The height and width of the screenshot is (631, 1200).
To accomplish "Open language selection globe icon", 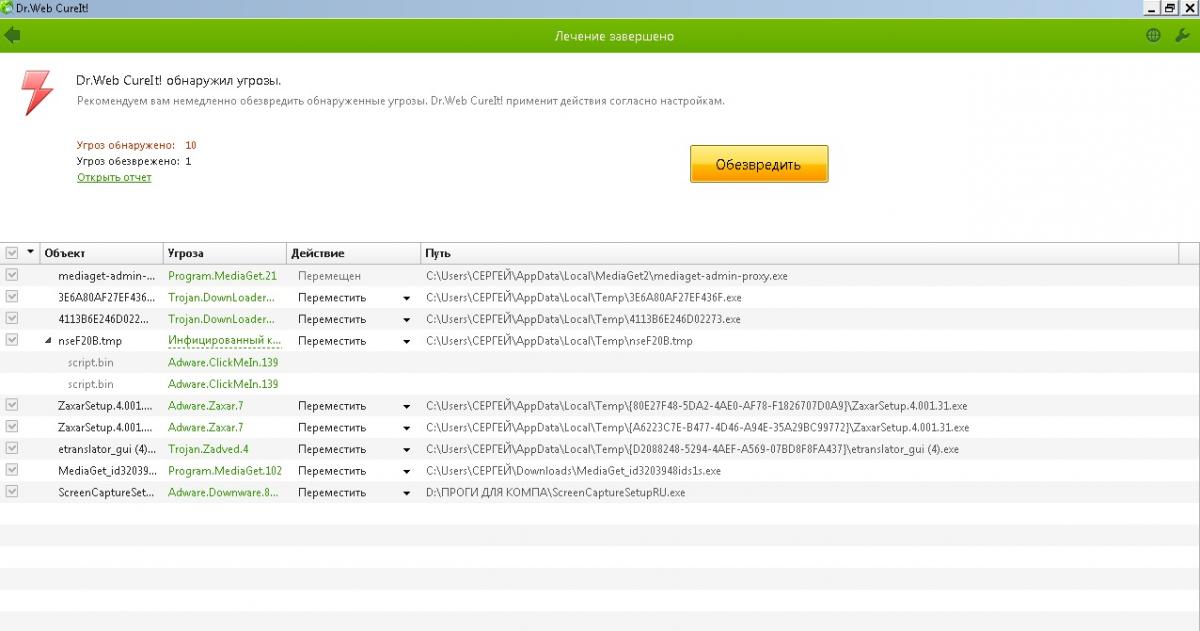I will click(x=1153, y=36).
